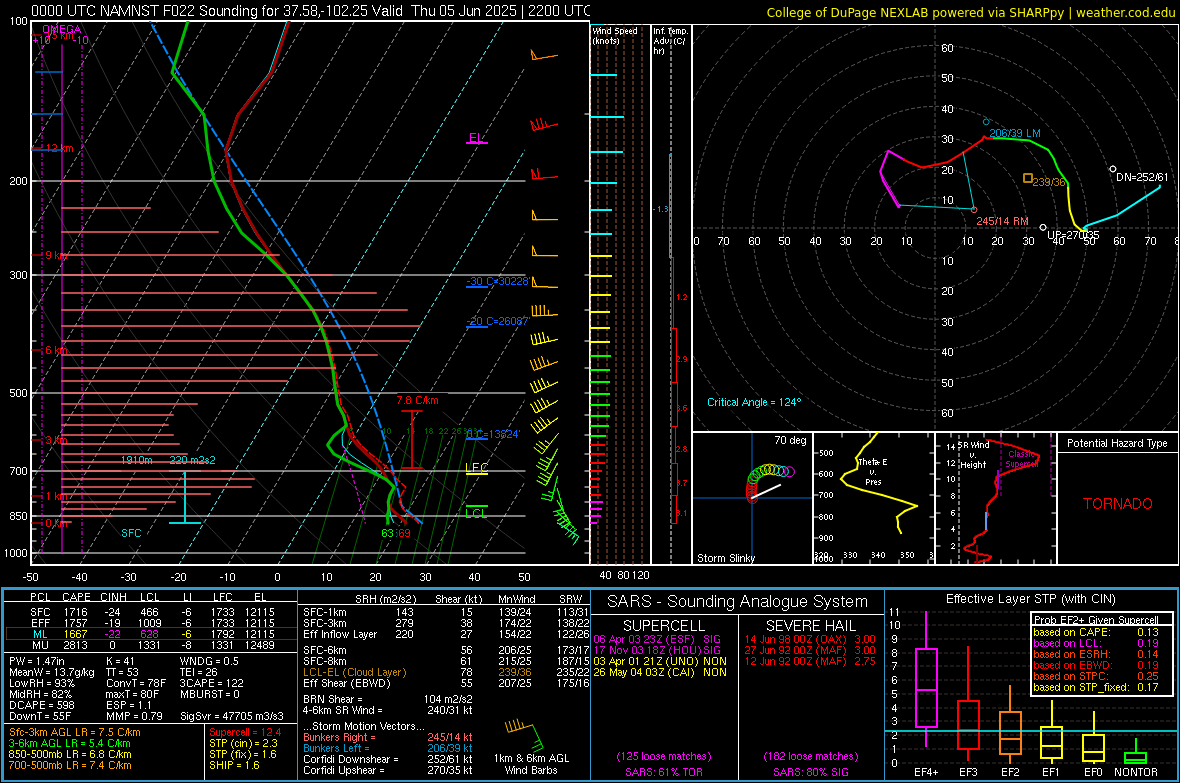The width and height of the screenshot is (1180, 783).
Task: Click 'SARS - Sounding Analogue System' heading
Action: [737, 602]
